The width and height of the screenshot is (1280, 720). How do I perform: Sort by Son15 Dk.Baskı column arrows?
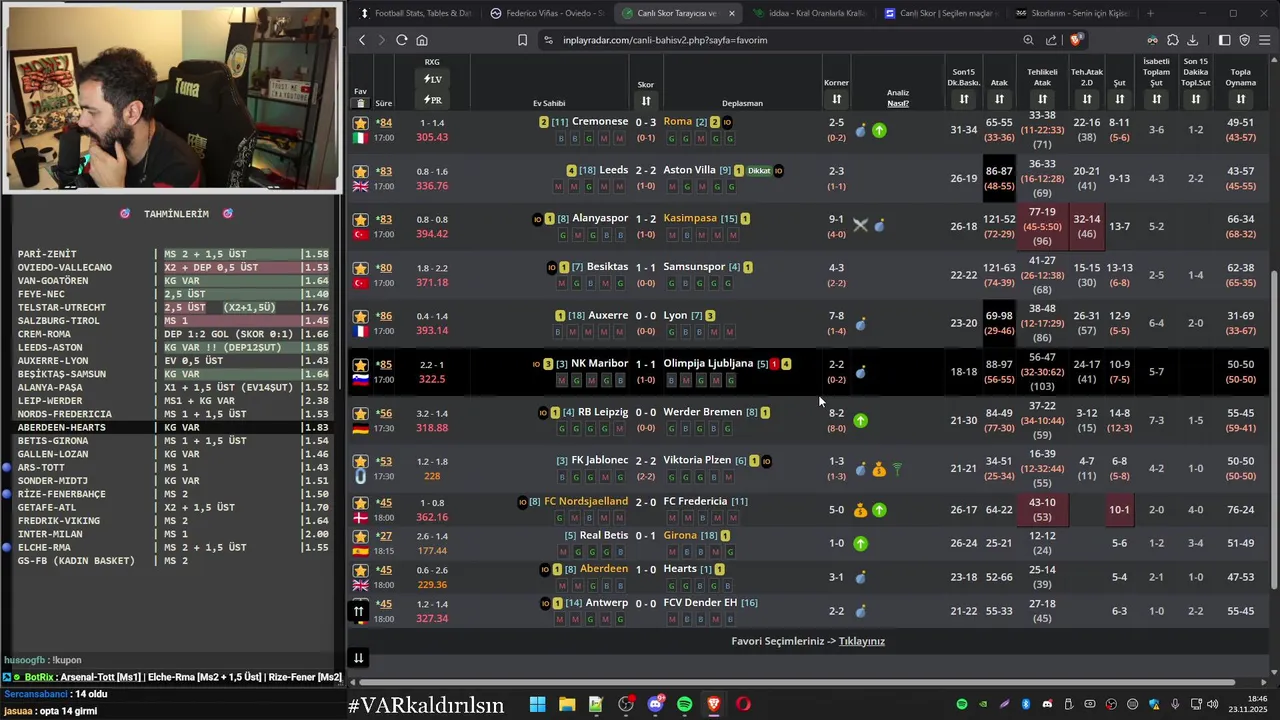point(964,99)
